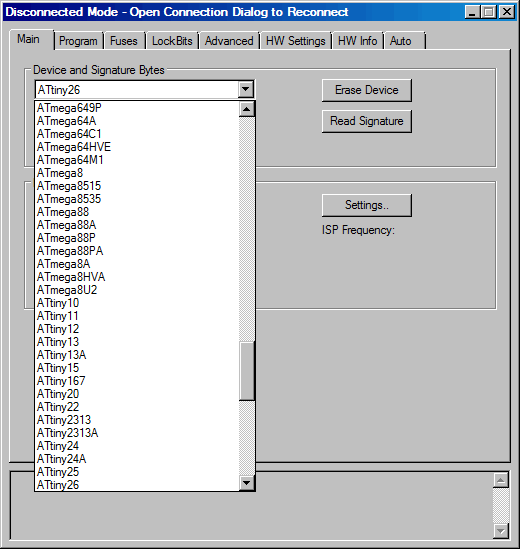Choose the ATmega88P entry

tap(137, 238)
